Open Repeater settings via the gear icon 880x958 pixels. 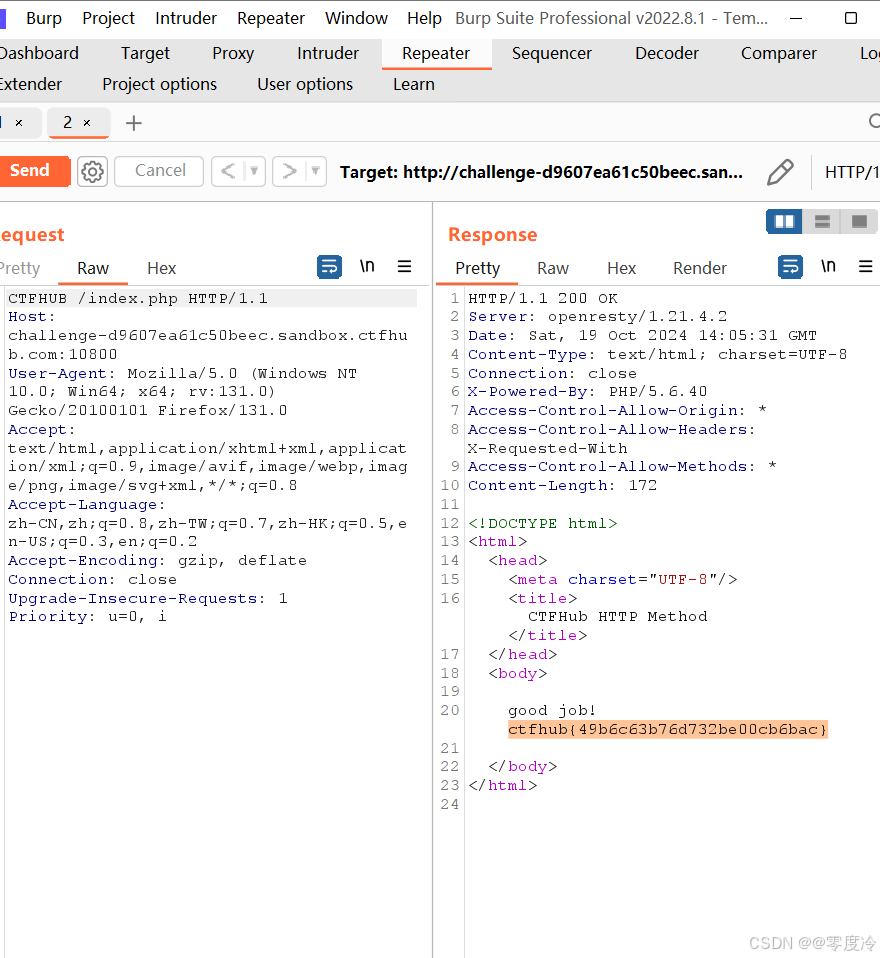[92, 171]
